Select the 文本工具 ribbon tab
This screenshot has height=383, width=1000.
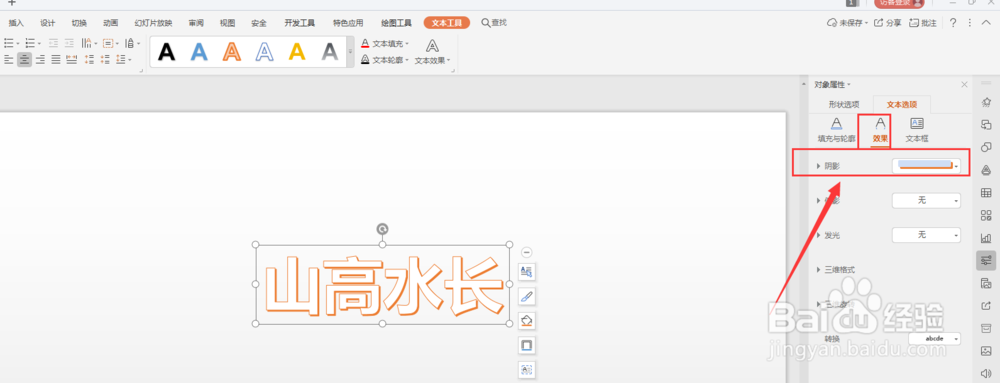pos(446,23)
